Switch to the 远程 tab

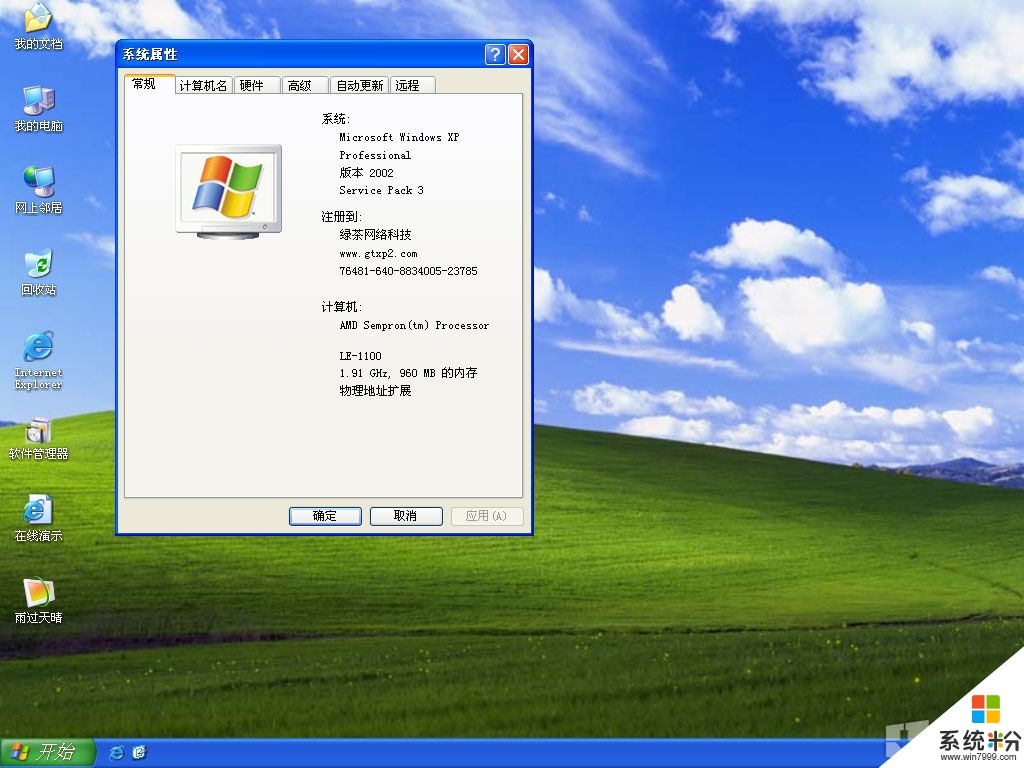point(412,86)
